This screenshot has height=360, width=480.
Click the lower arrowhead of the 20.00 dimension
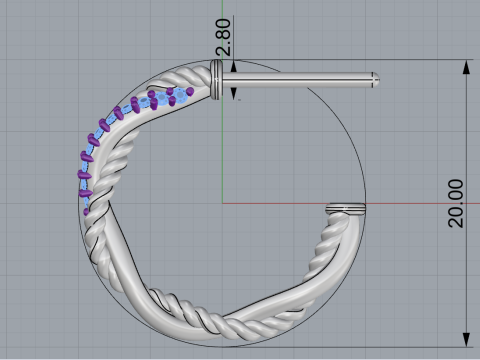click(467, 340)
